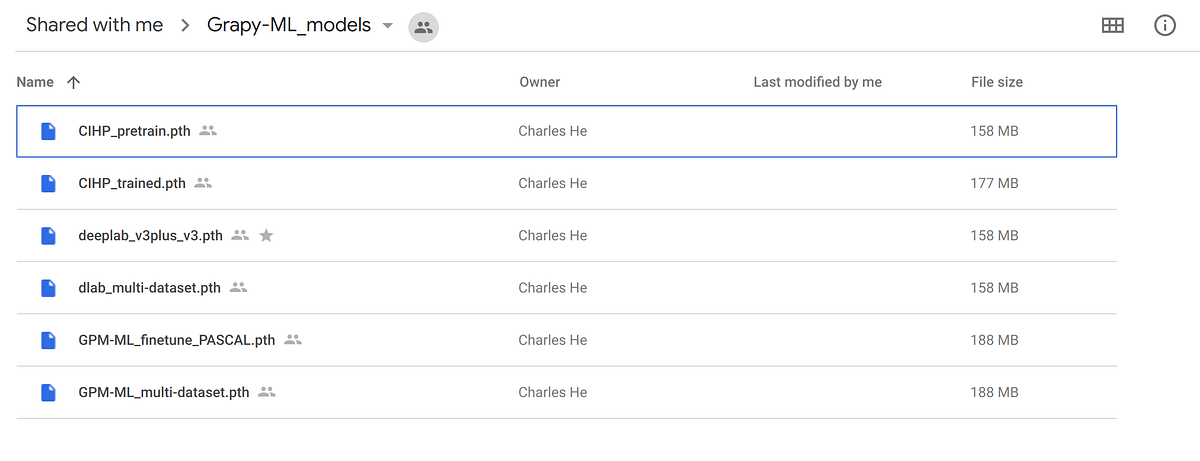1200x461 pixels.
Task: Click the Grapy-ML_models breadcrumb title
Action: pos(289,25)
